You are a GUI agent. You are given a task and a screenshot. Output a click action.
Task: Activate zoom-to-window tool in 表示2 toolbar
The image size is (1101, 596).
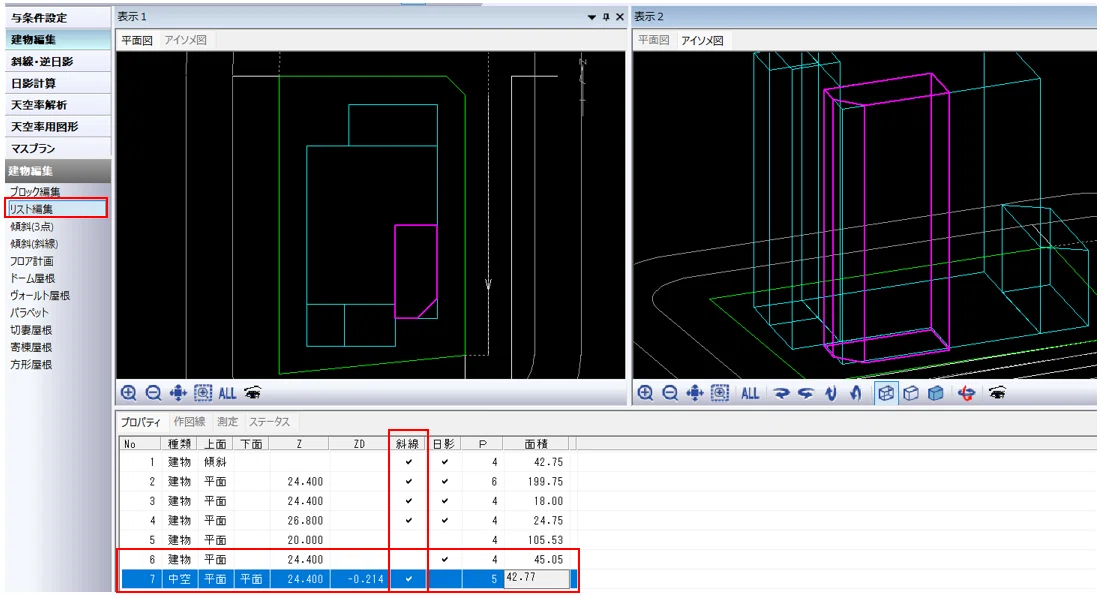(720, 393)
